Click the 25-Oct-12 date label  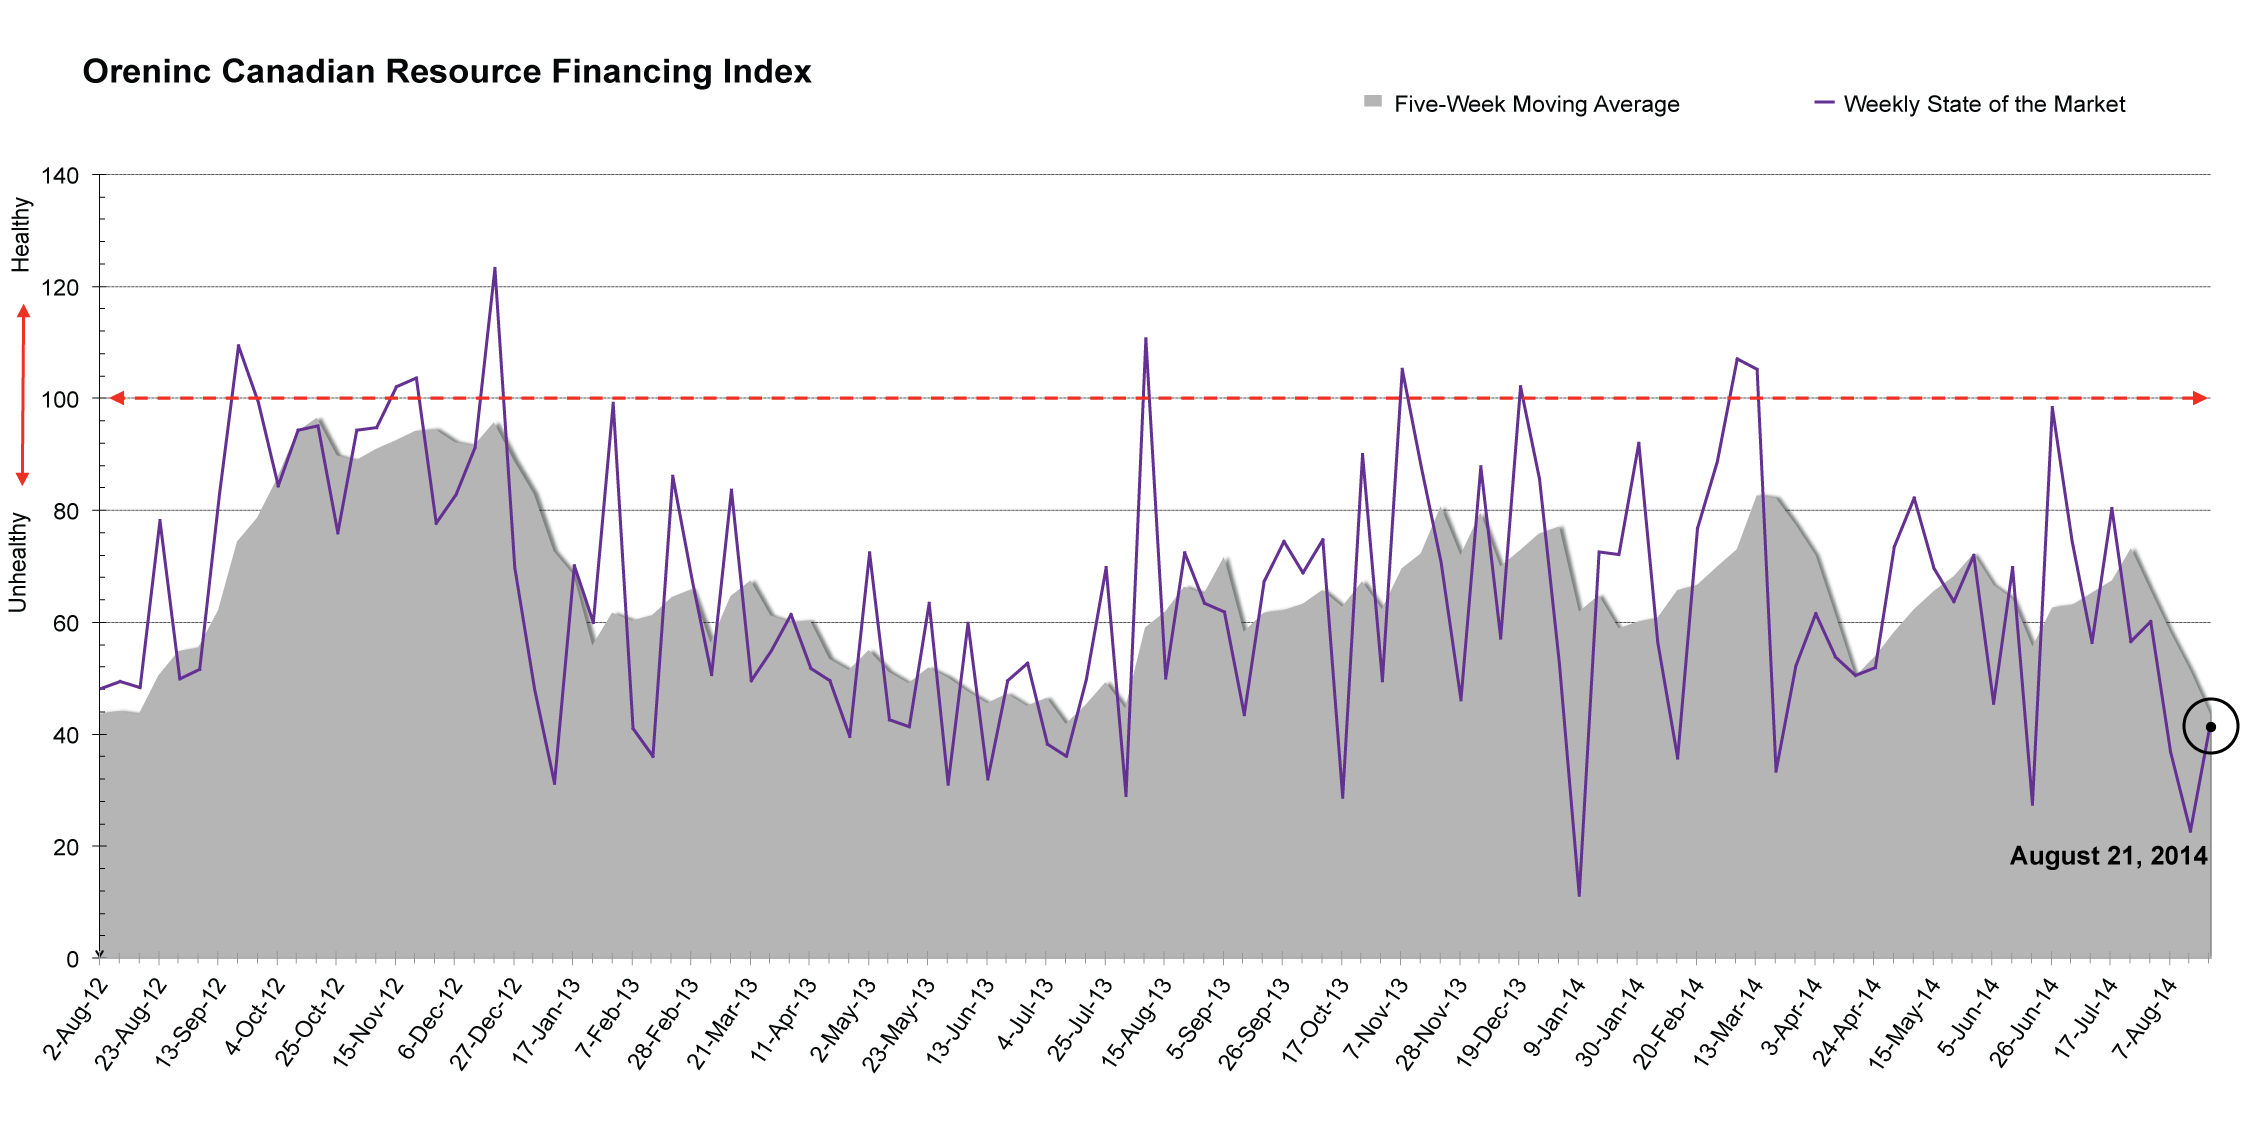(308, 1022)
